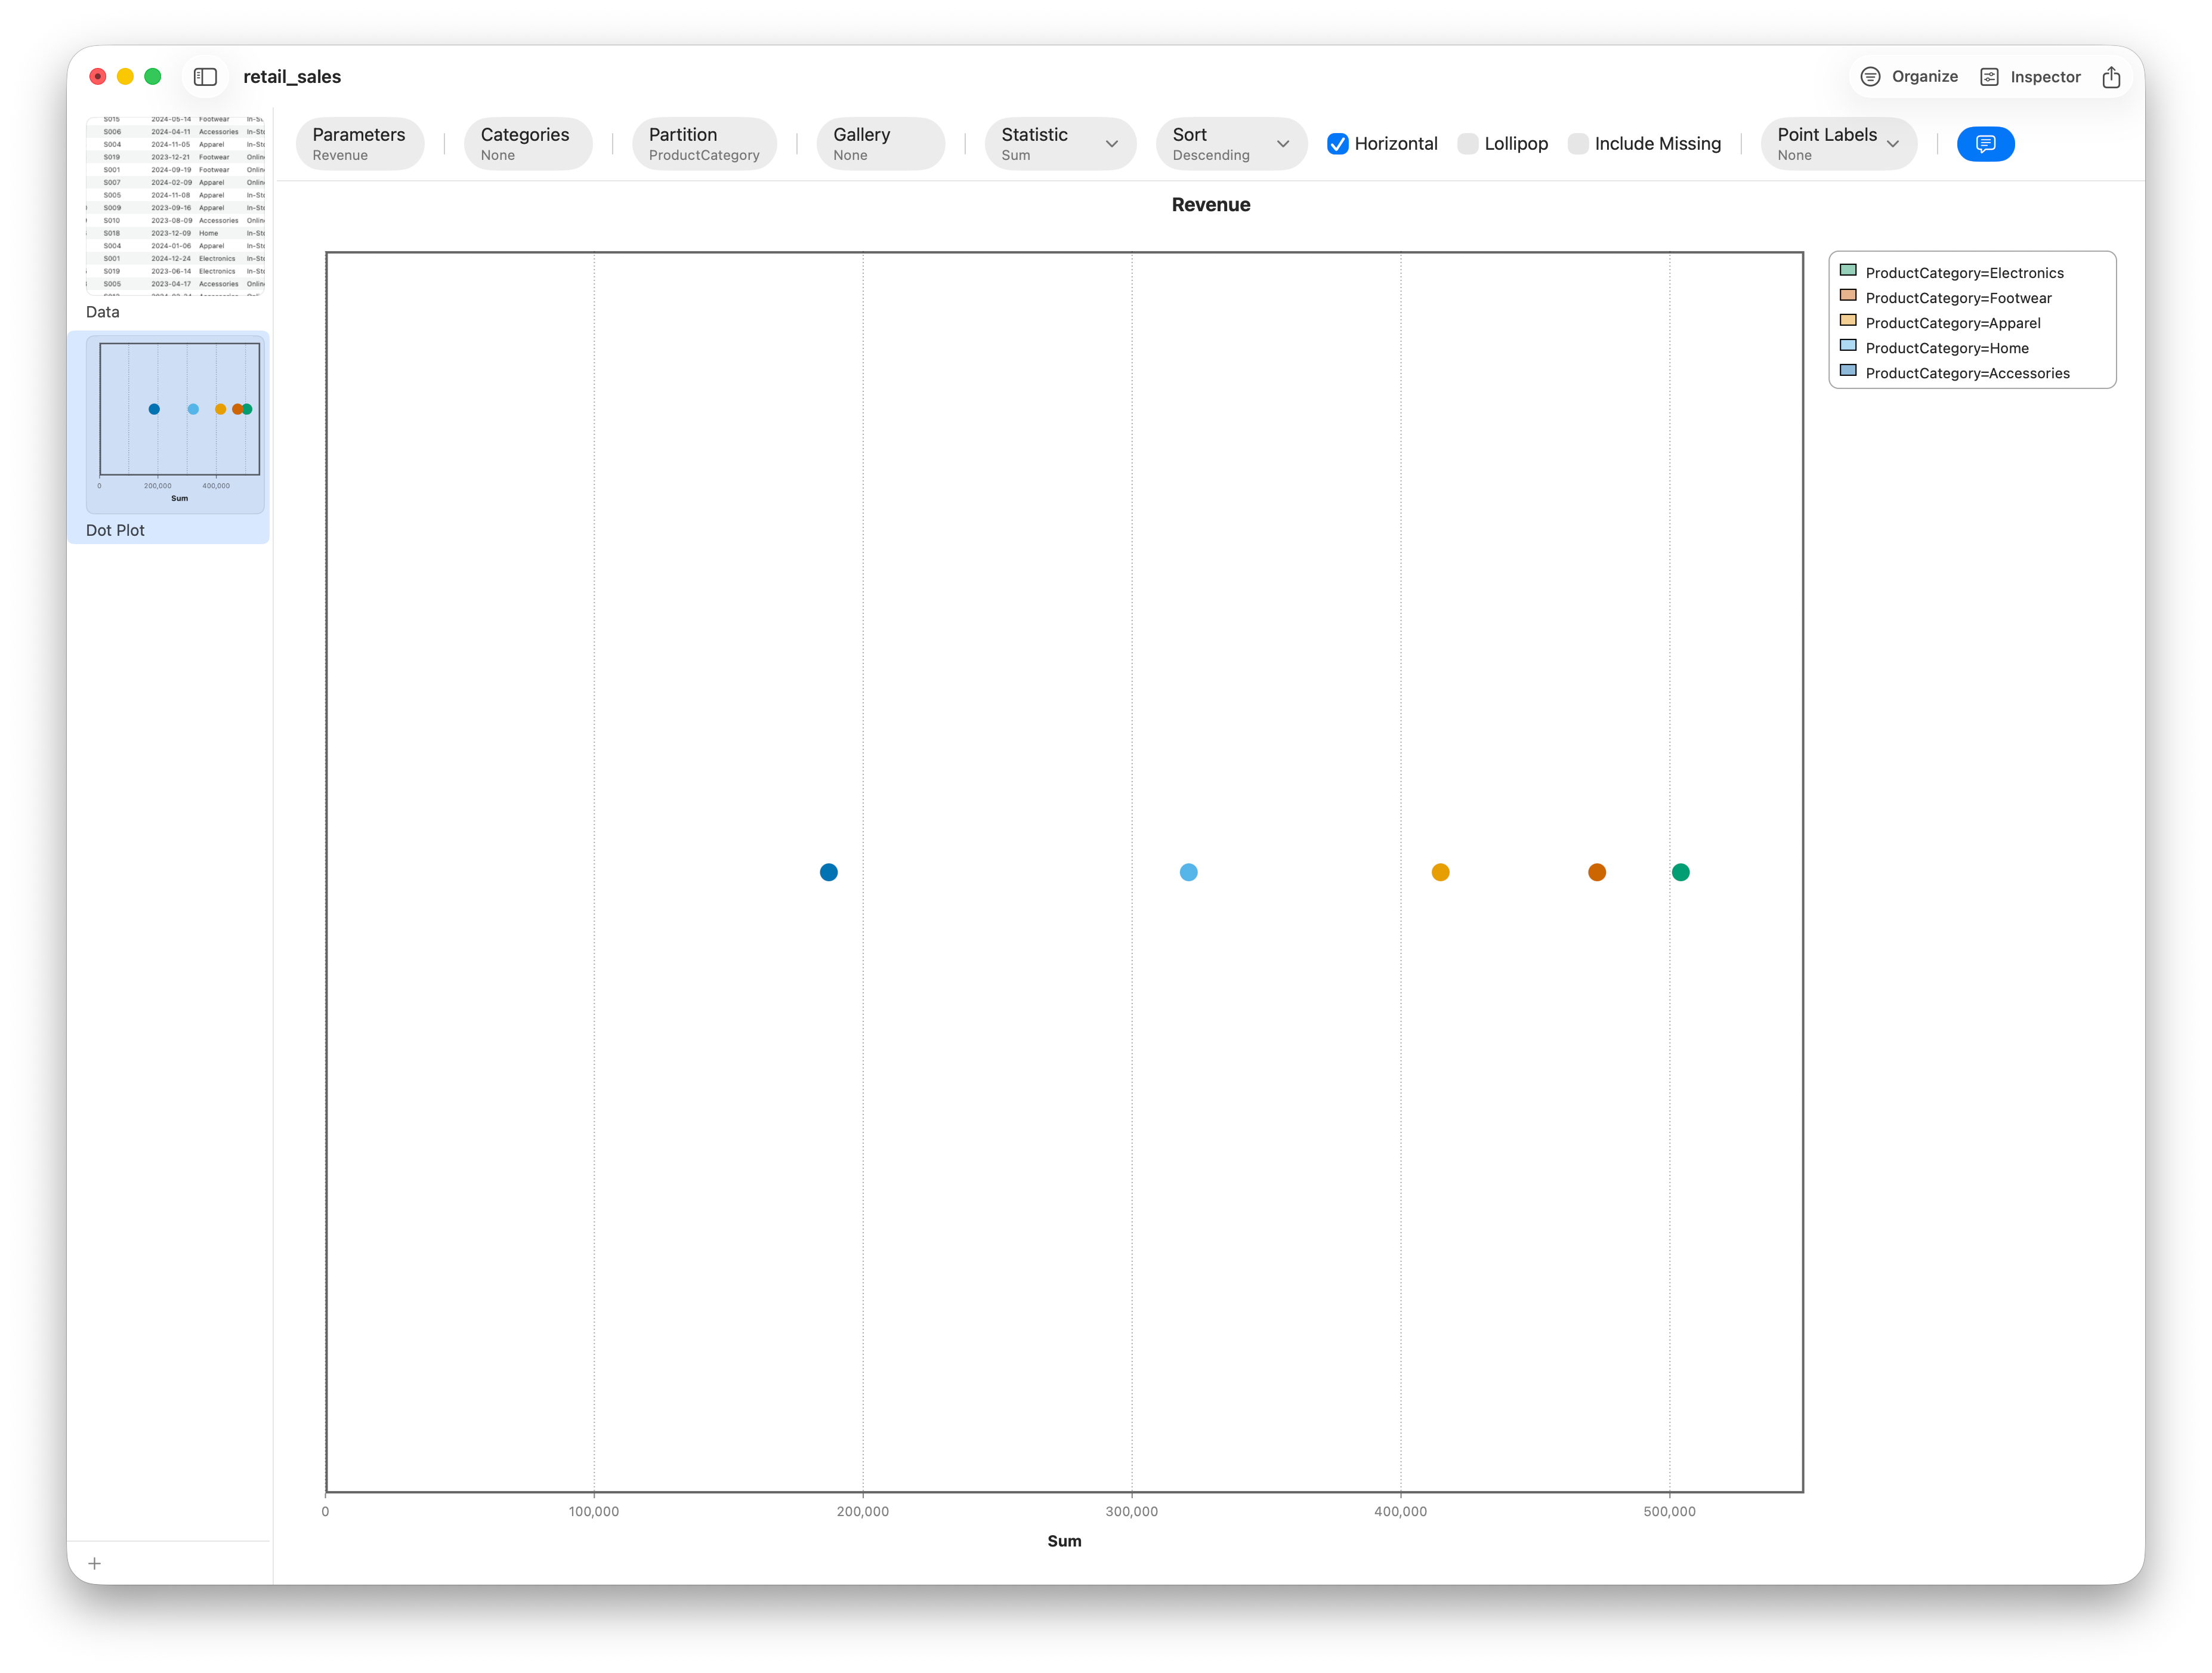2212x1673 pixels.
Task: Click the 500,000 axis tick label
Action: click(1669, 1511)
